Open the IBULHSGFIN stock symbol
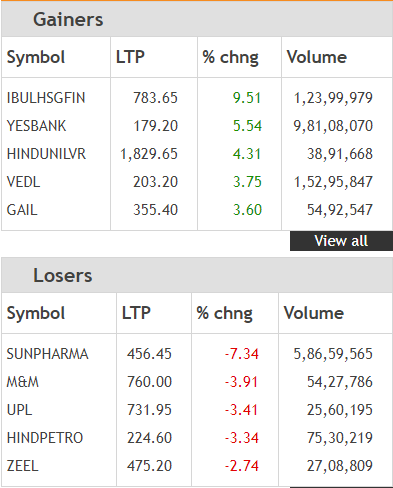Image resolution: width=393 pixels, height=488 pixels. click(46, 98)
